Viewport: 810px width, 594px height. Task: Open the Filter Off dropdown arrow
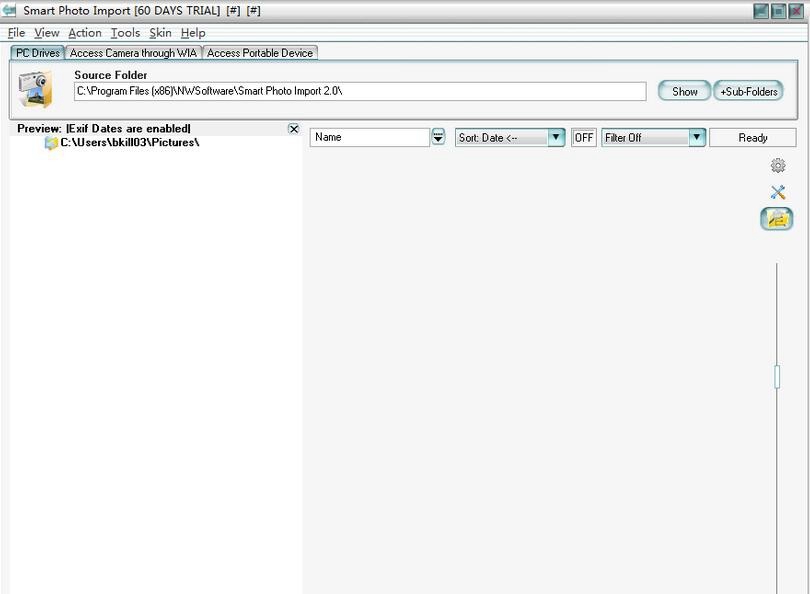696,137
